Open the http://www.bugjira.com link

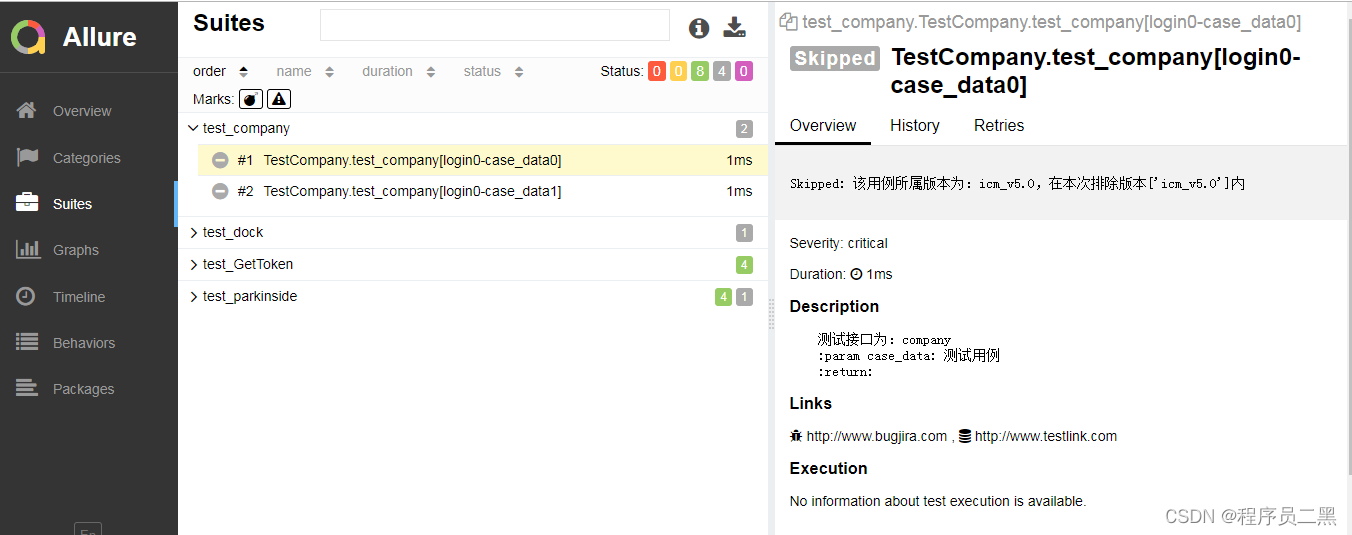[877, 436]
